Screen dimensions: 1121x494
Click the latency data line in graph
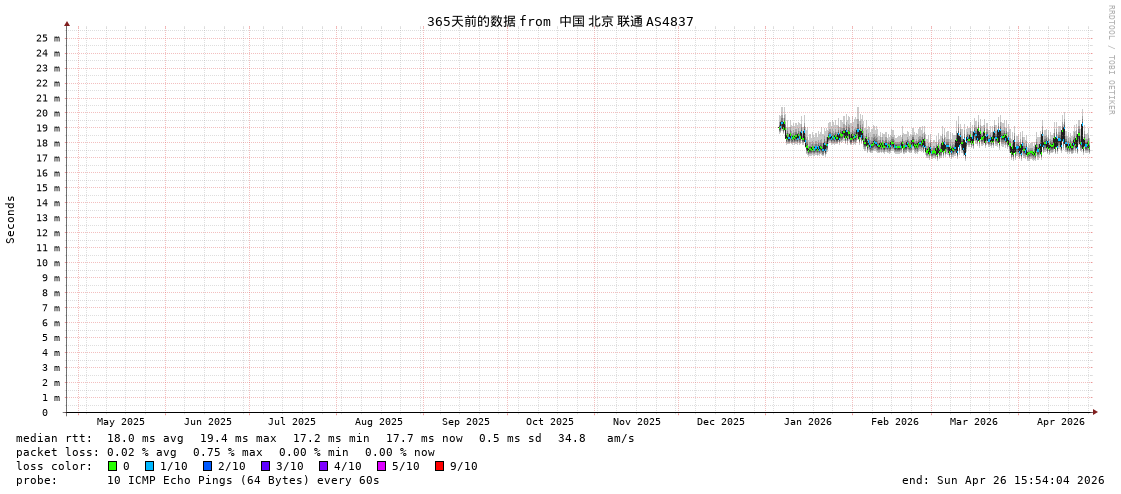click(900, 144)
